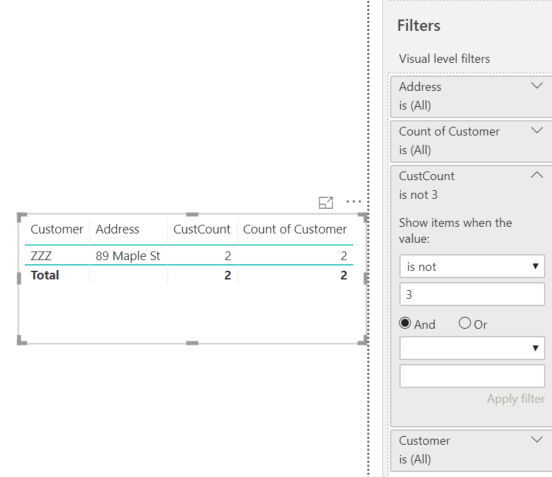Sort table by Customer column header
Viewport: 552px width, 477px height.
57,230
